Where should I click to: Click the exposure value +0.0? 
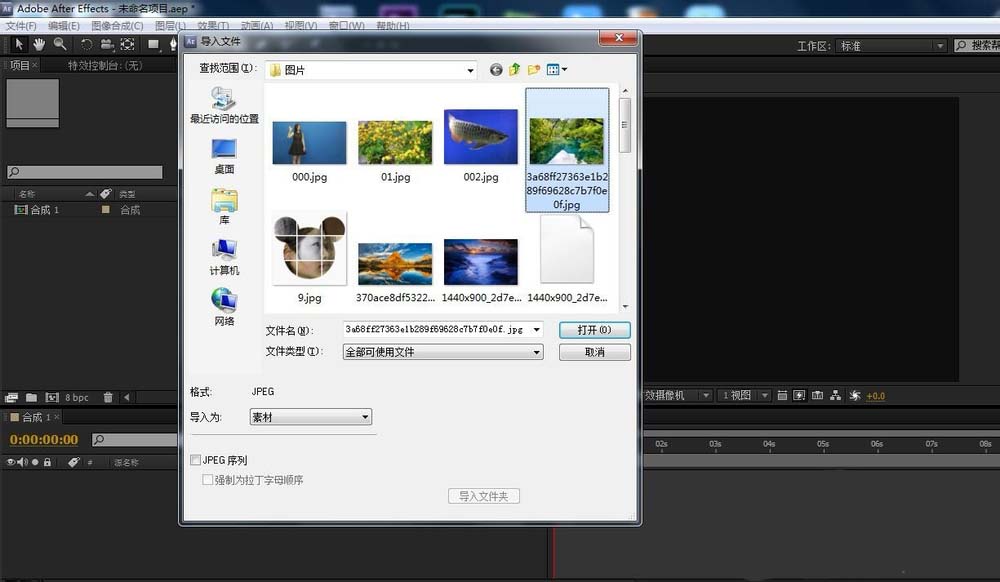(x=875, y=396)
